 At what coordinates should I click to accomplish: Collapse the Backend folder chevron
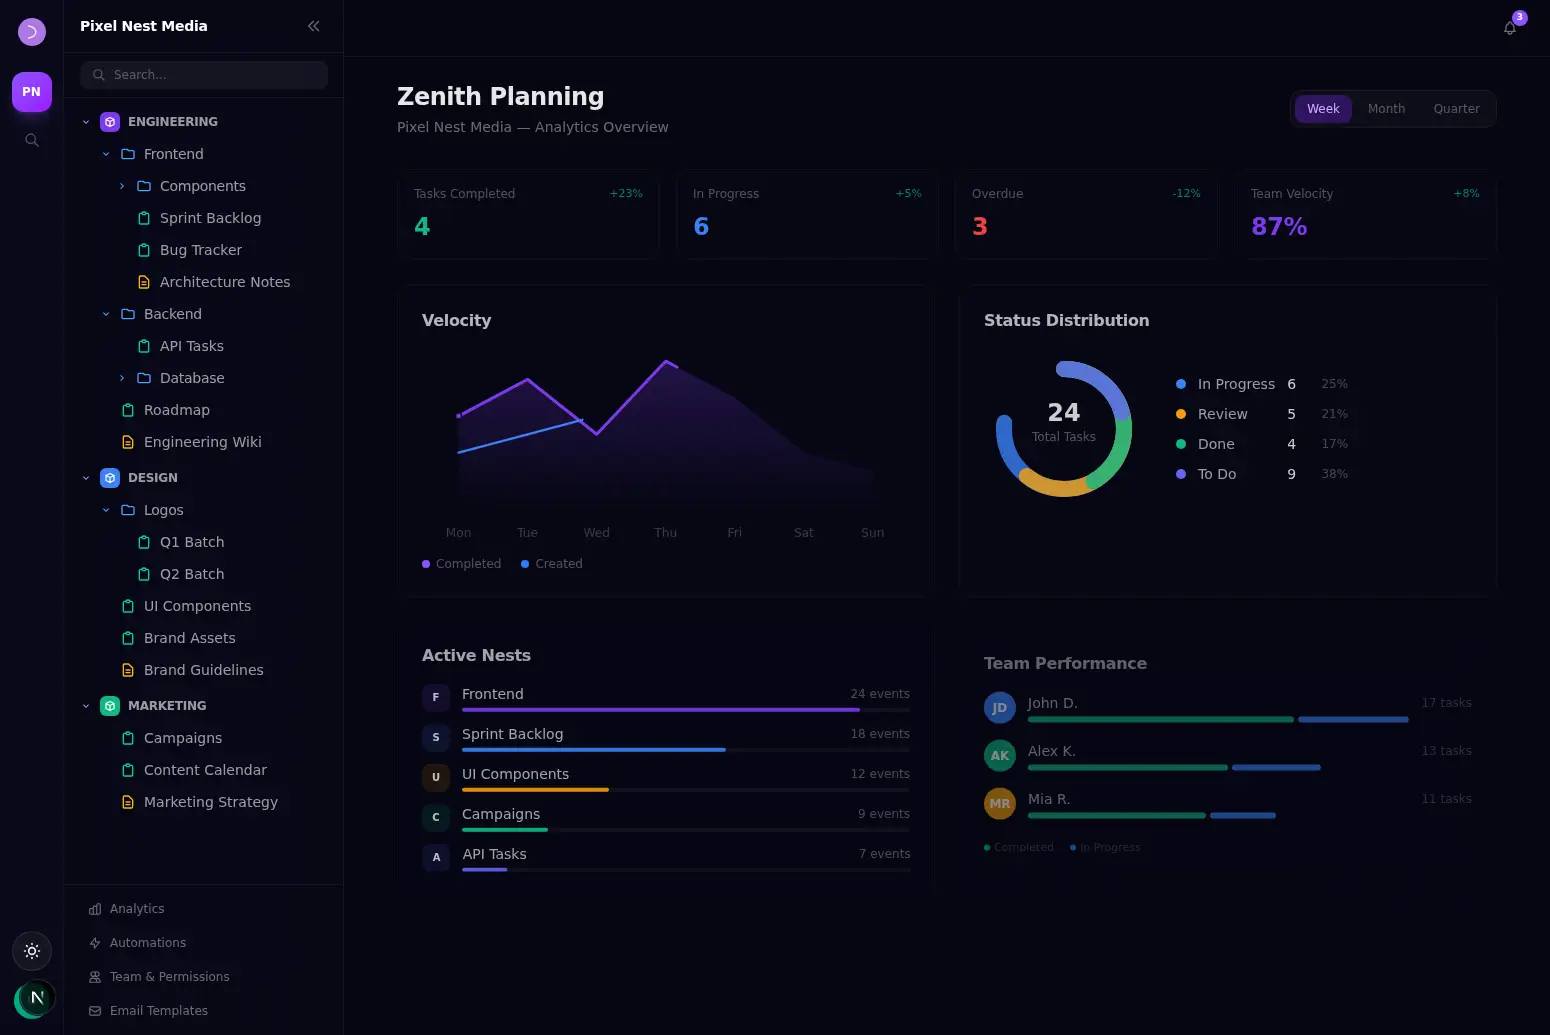point(106,314)
